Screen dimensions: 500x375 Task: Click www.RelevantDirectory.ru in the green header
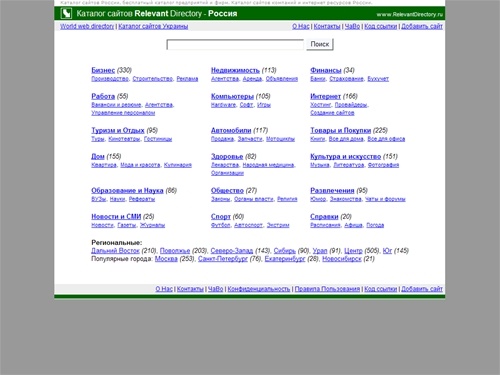[x=410, y=14]
